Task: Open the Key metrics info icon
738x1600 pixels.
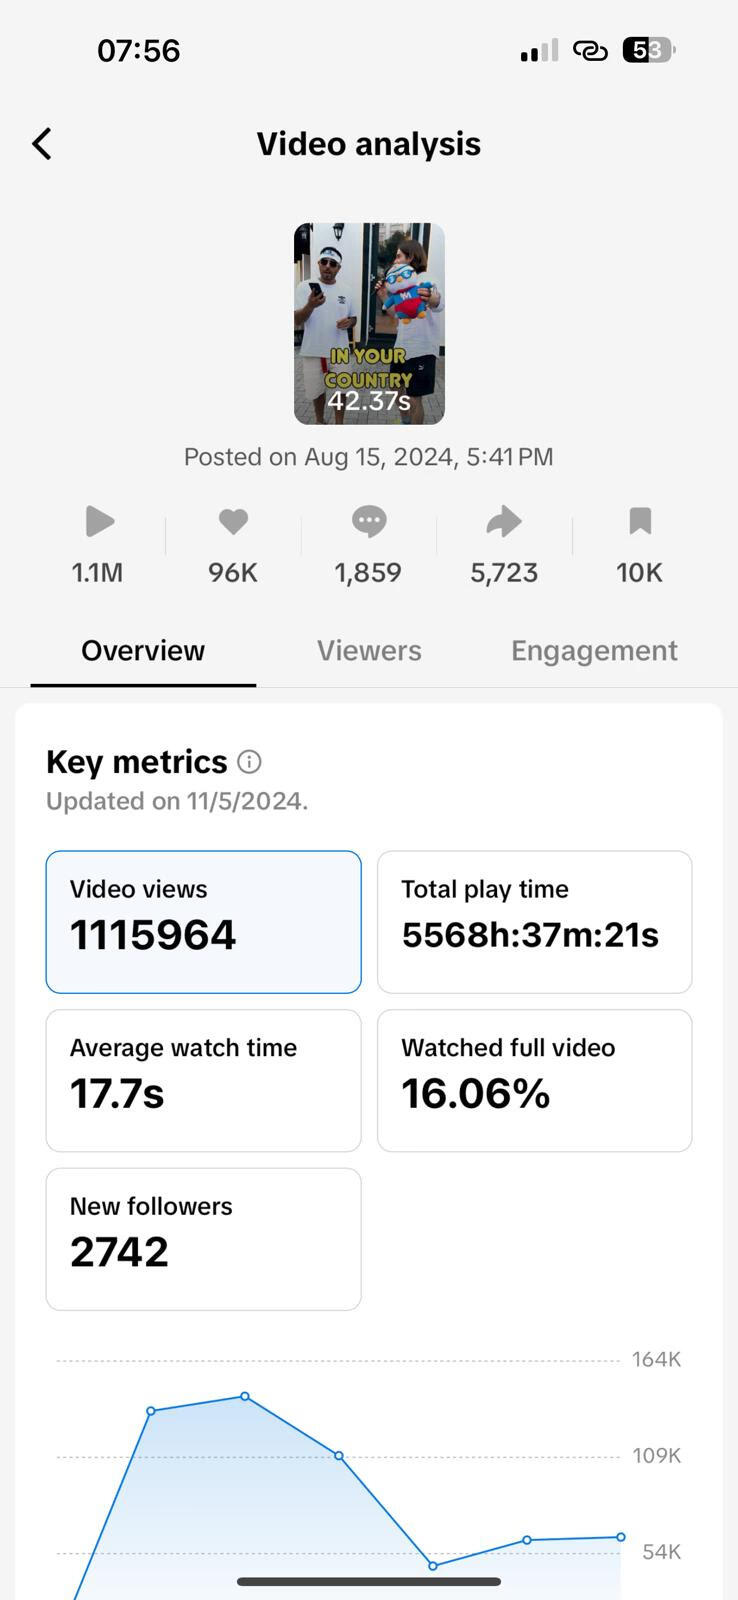Action: tap(249, 762)
